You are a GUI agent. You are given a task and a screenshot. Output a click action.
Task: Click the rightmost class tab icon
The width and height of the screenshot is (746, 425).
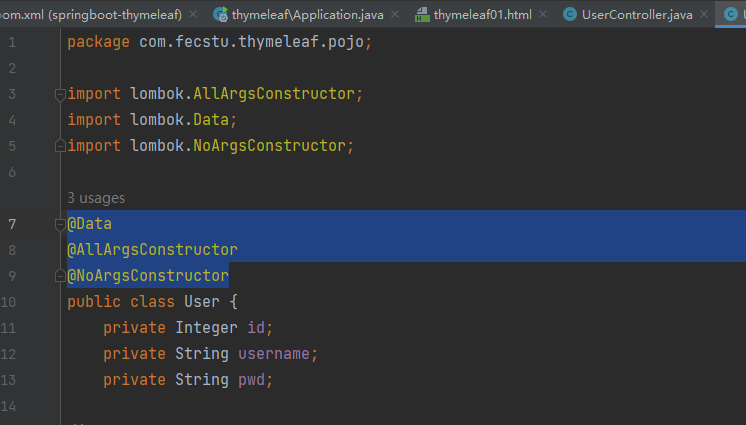[x=730, y=15]
